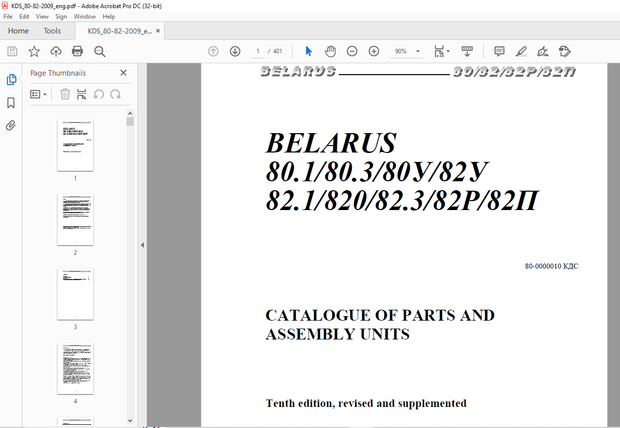Viewport: 620px width, 428px height.
Task: Go to the previous page with the up arrow
Action: (x=213, y=51)
